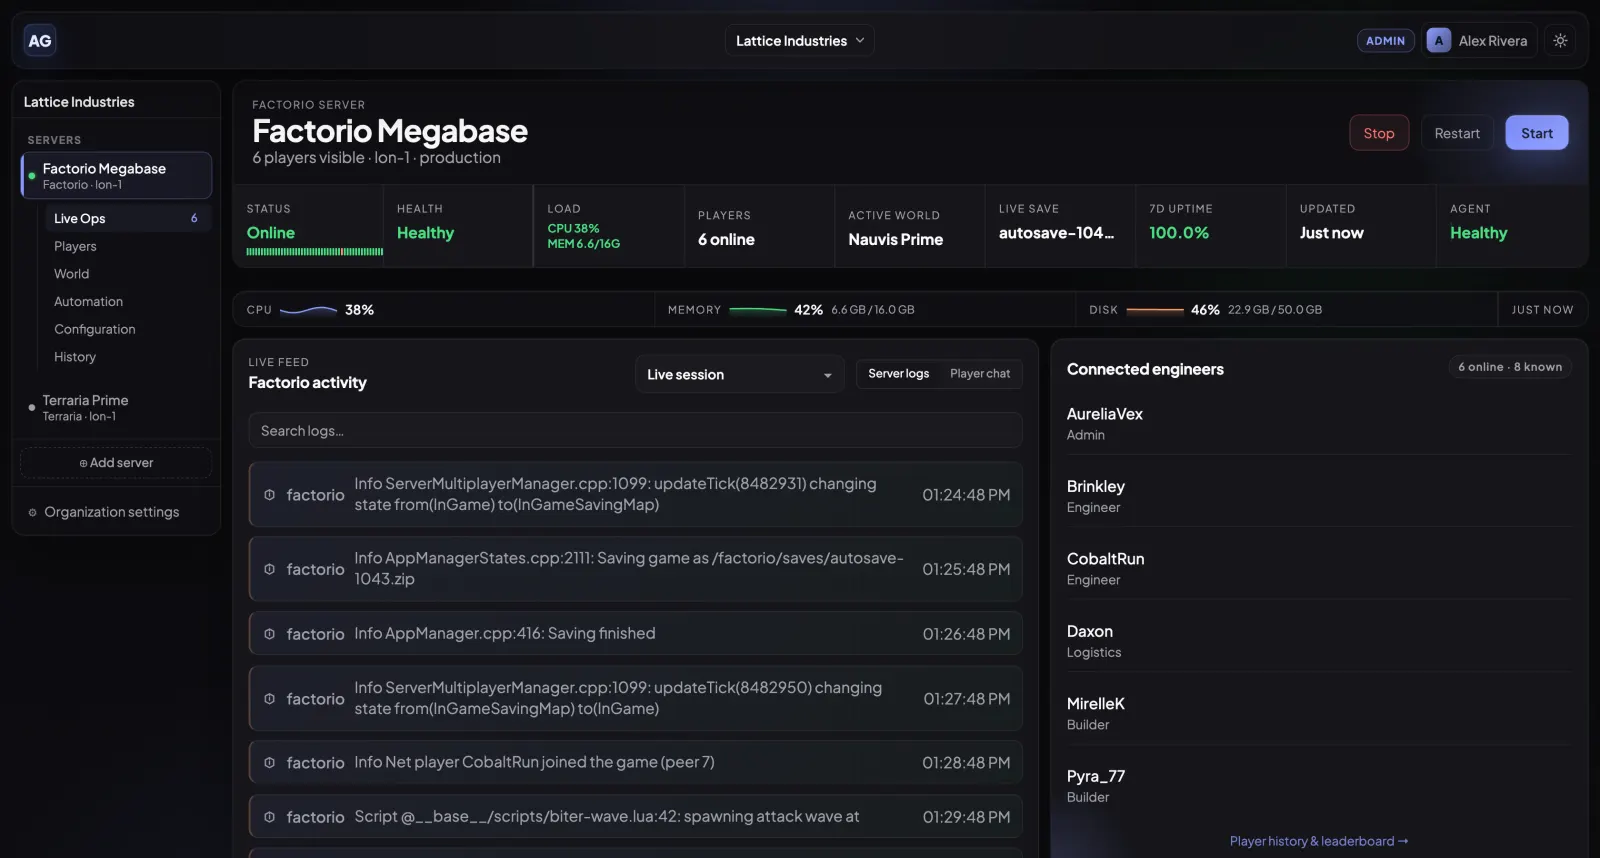Click the clock icon on the biter-wave log row
Screen dimensions: 1600x858
coord(269,817)
